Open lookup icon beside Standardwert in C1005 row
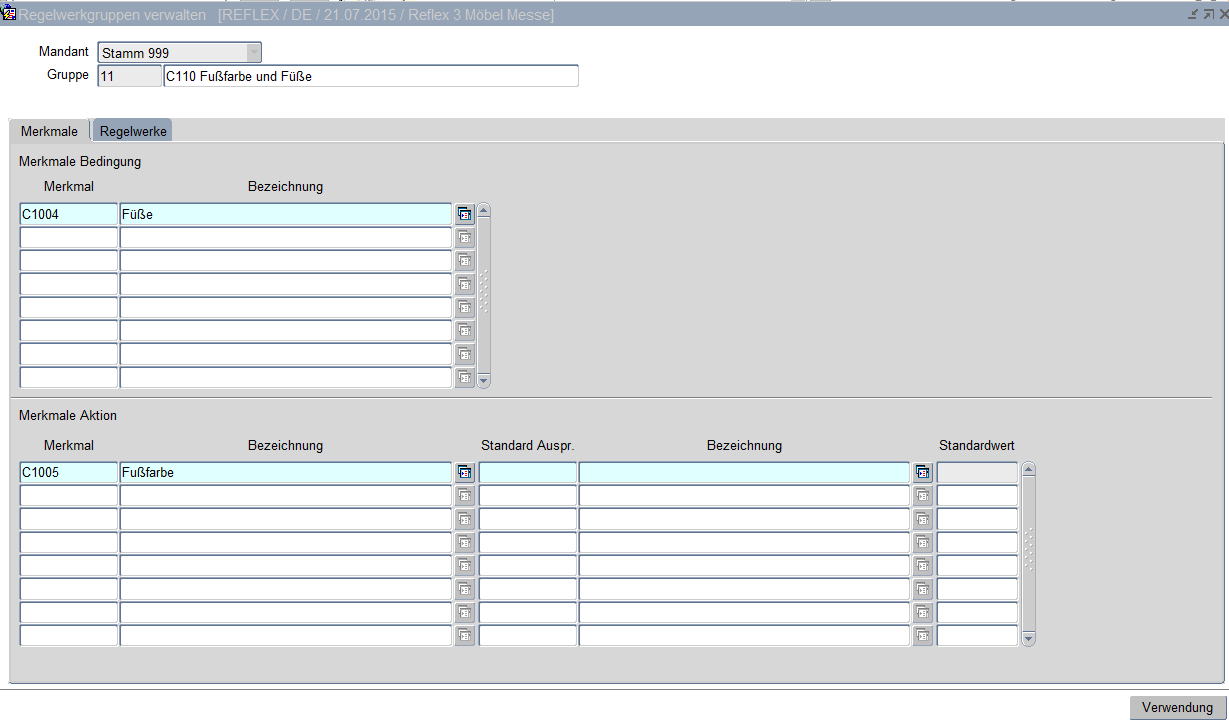The height and width of the screenshot is (722, 1229). (922, 472)
